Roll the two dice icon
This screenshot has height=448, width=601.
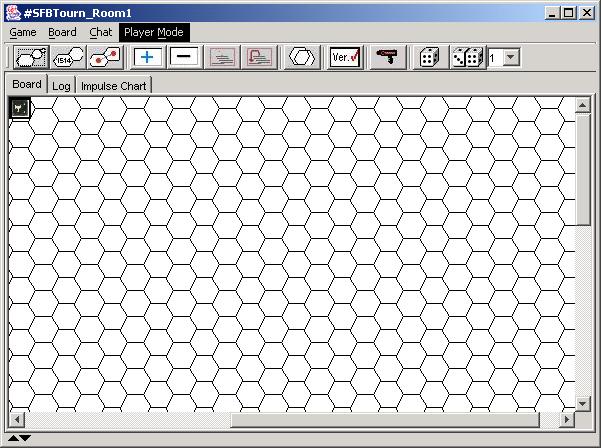point(466,58)
